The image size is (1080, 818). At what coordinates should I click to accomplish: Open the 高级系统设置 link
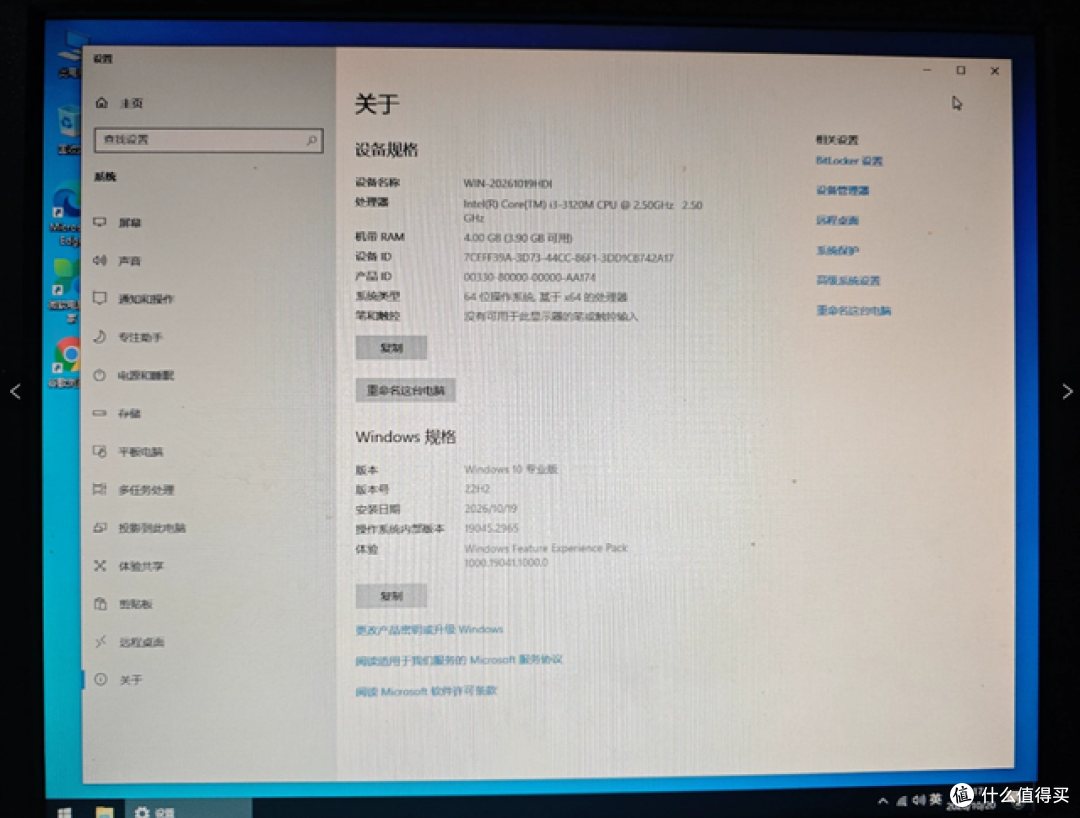tap(848, 280)
